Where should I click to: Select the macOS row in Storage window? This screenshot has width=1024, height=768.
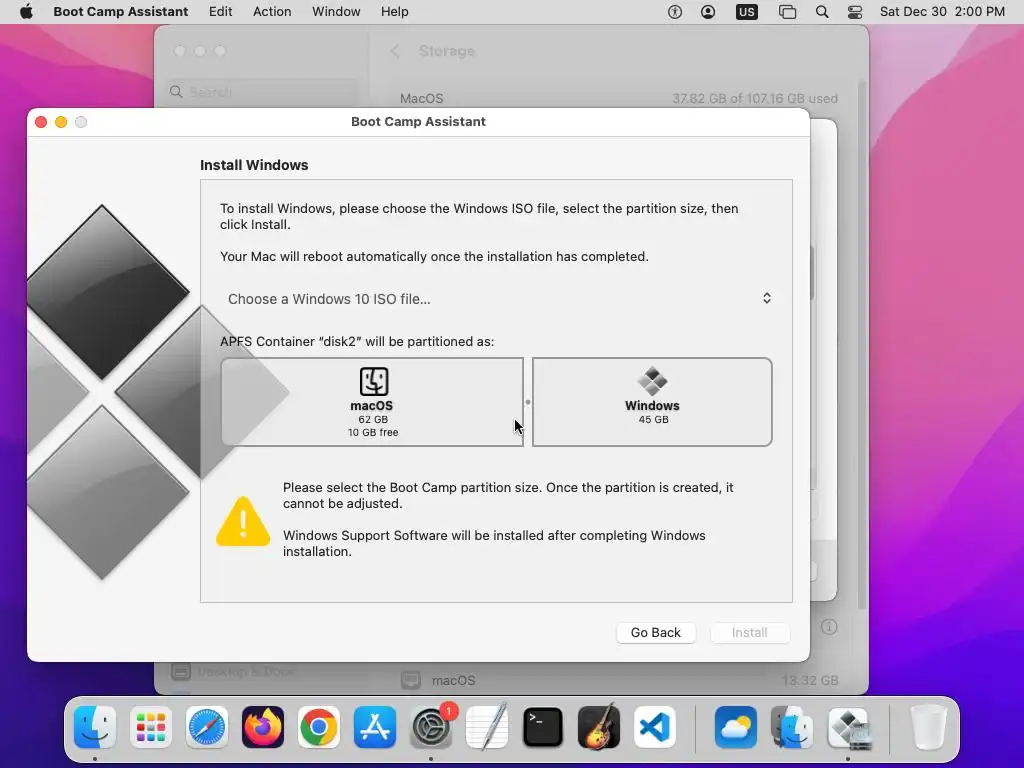coord(619,680)
